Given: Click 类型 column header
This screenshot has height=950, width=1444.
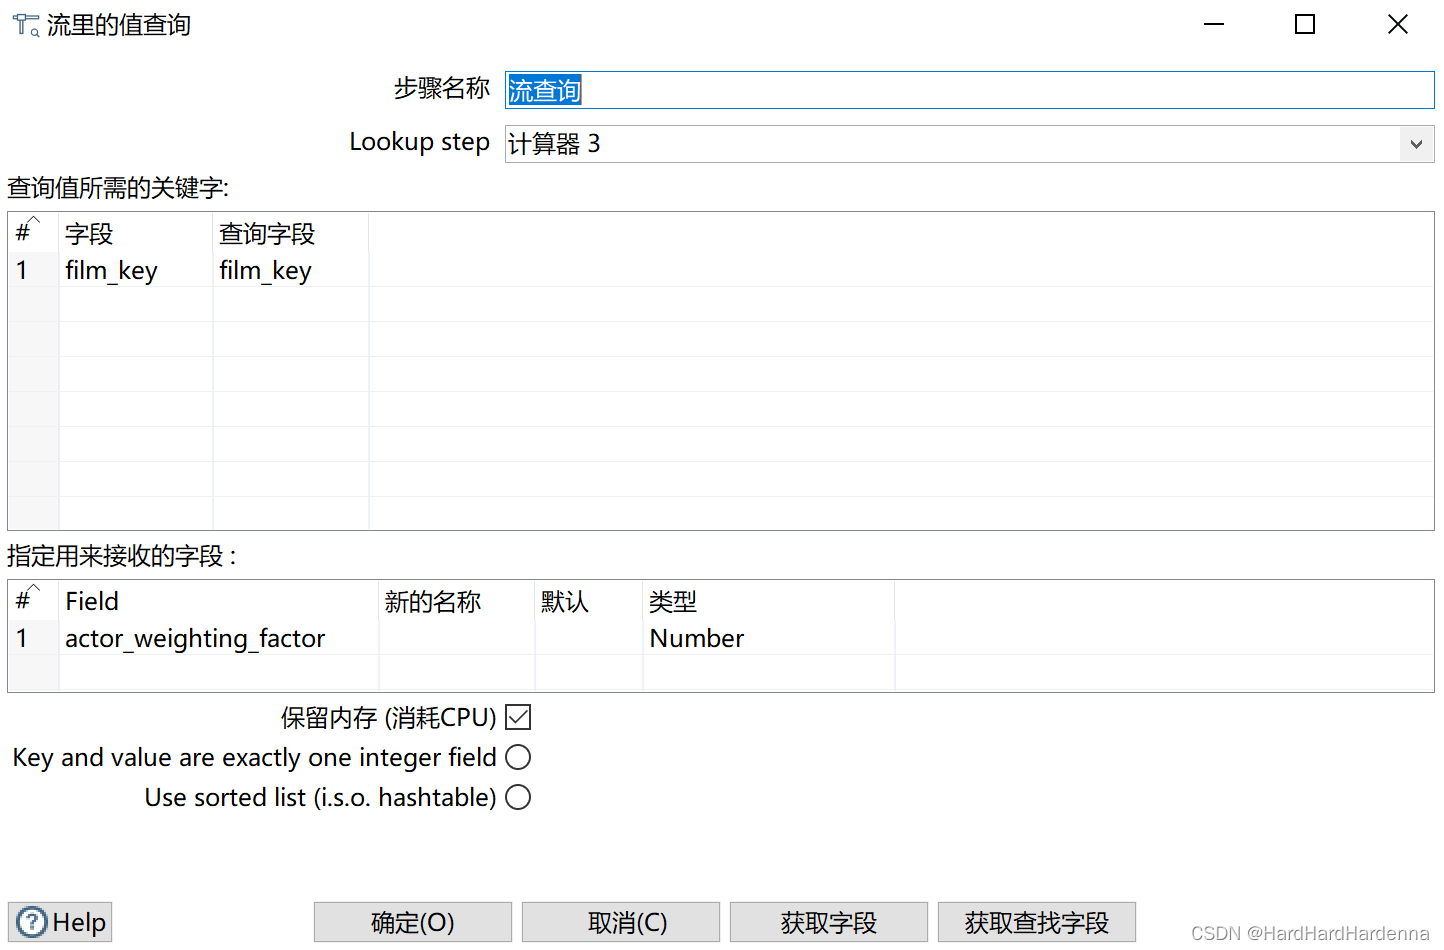Looking at the screenshot, I should tap(769, 602).
